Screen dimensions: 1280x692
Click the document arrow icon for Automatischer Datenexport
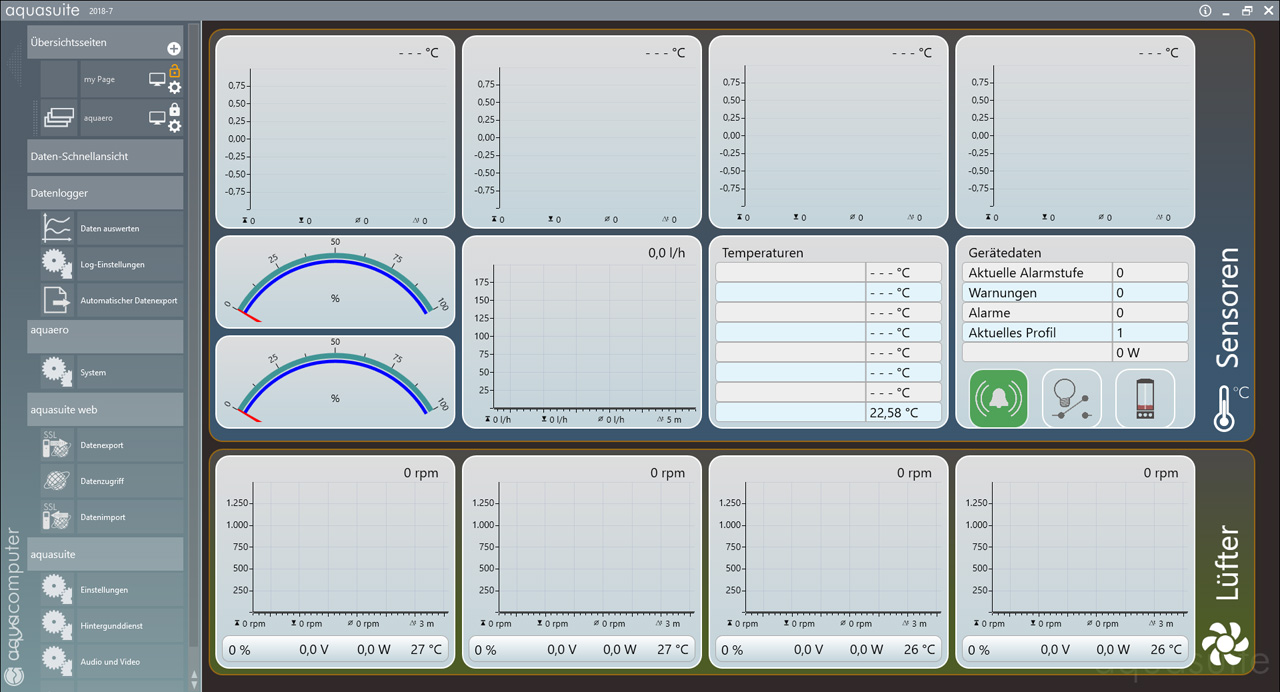[56, 300]
